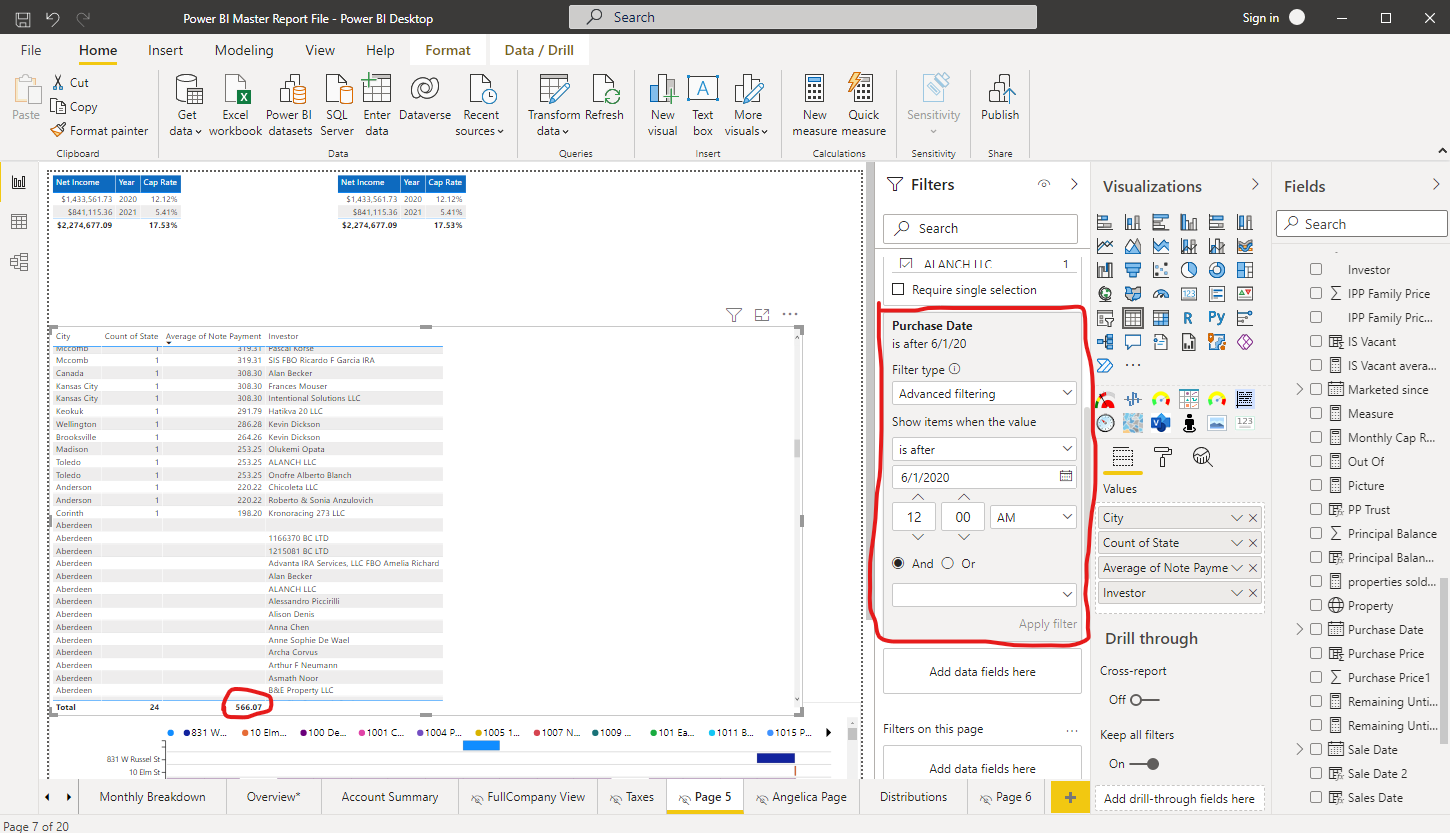
Task: Open Focus mode on the table visual
Action: point(762,315)
